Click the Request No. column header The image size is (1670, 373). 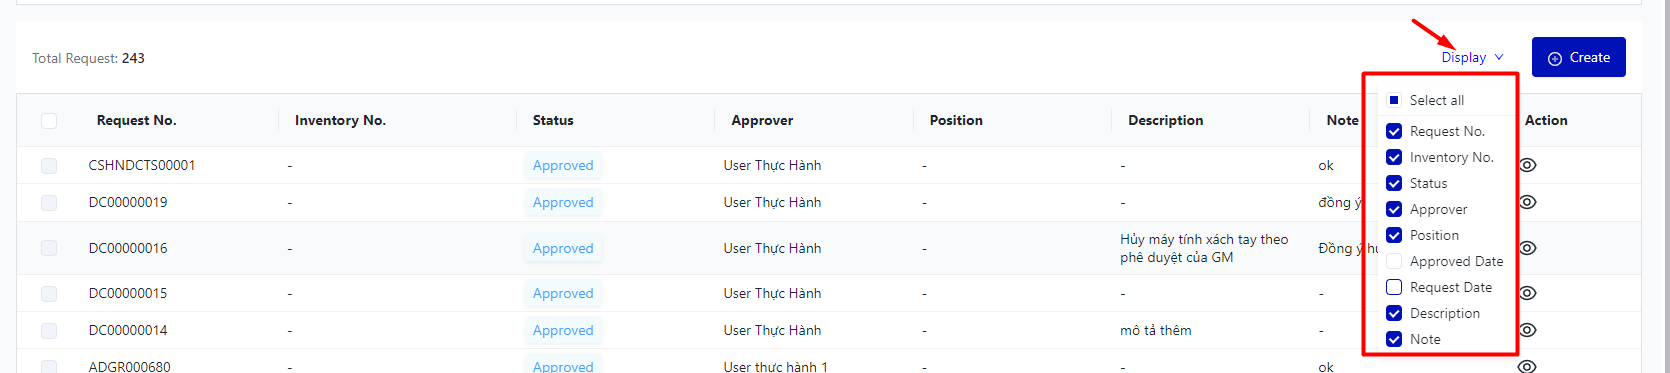(x=136, y=120)
